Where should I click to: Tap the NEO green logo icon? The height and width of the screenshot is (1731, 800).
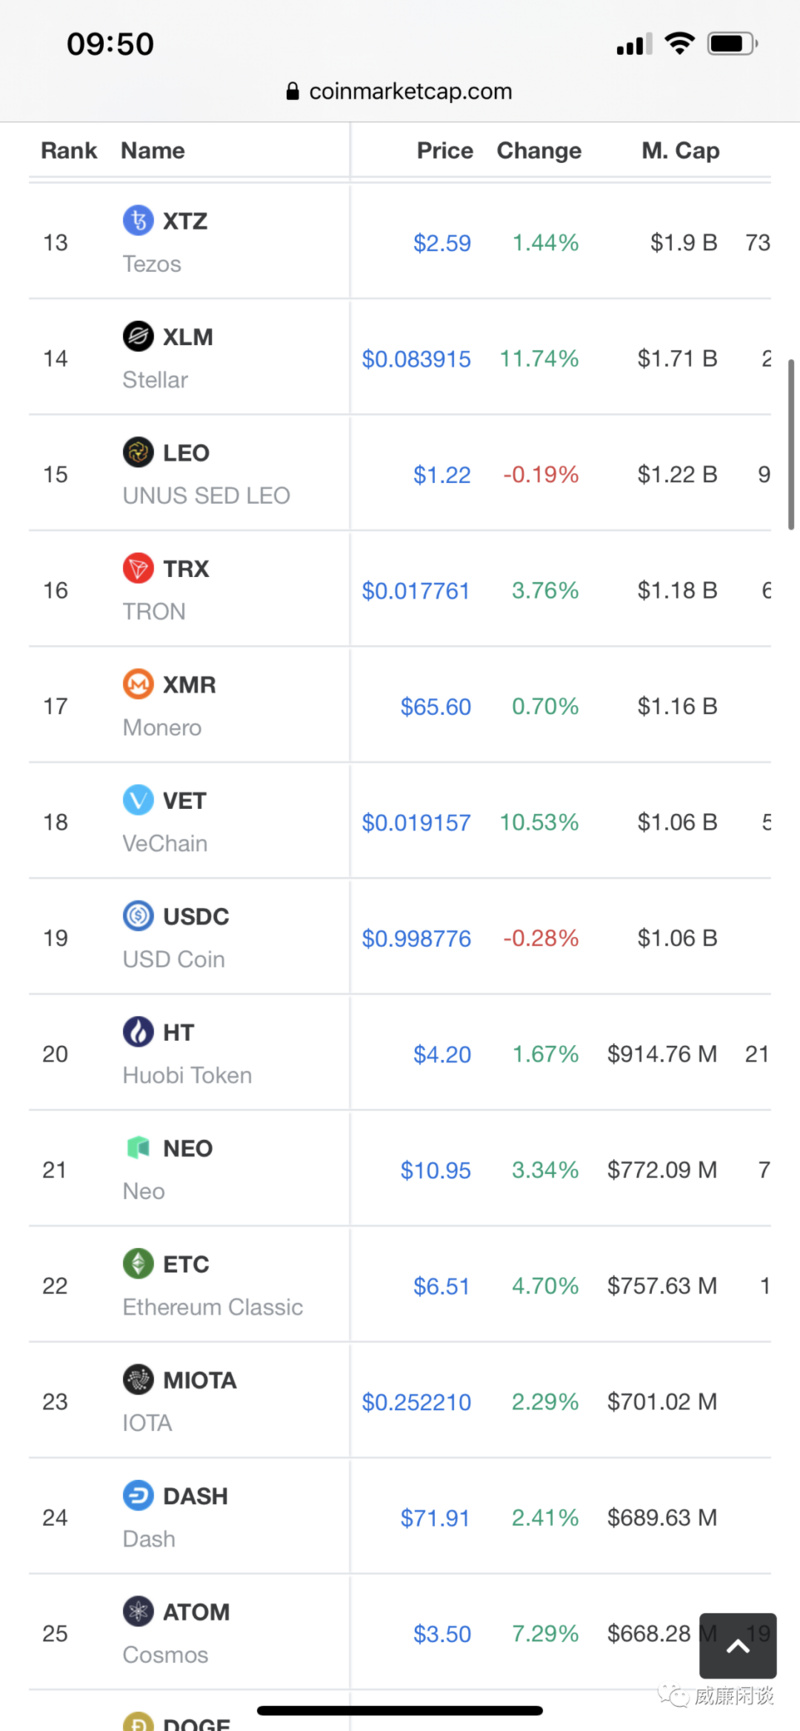point(138,1148)
